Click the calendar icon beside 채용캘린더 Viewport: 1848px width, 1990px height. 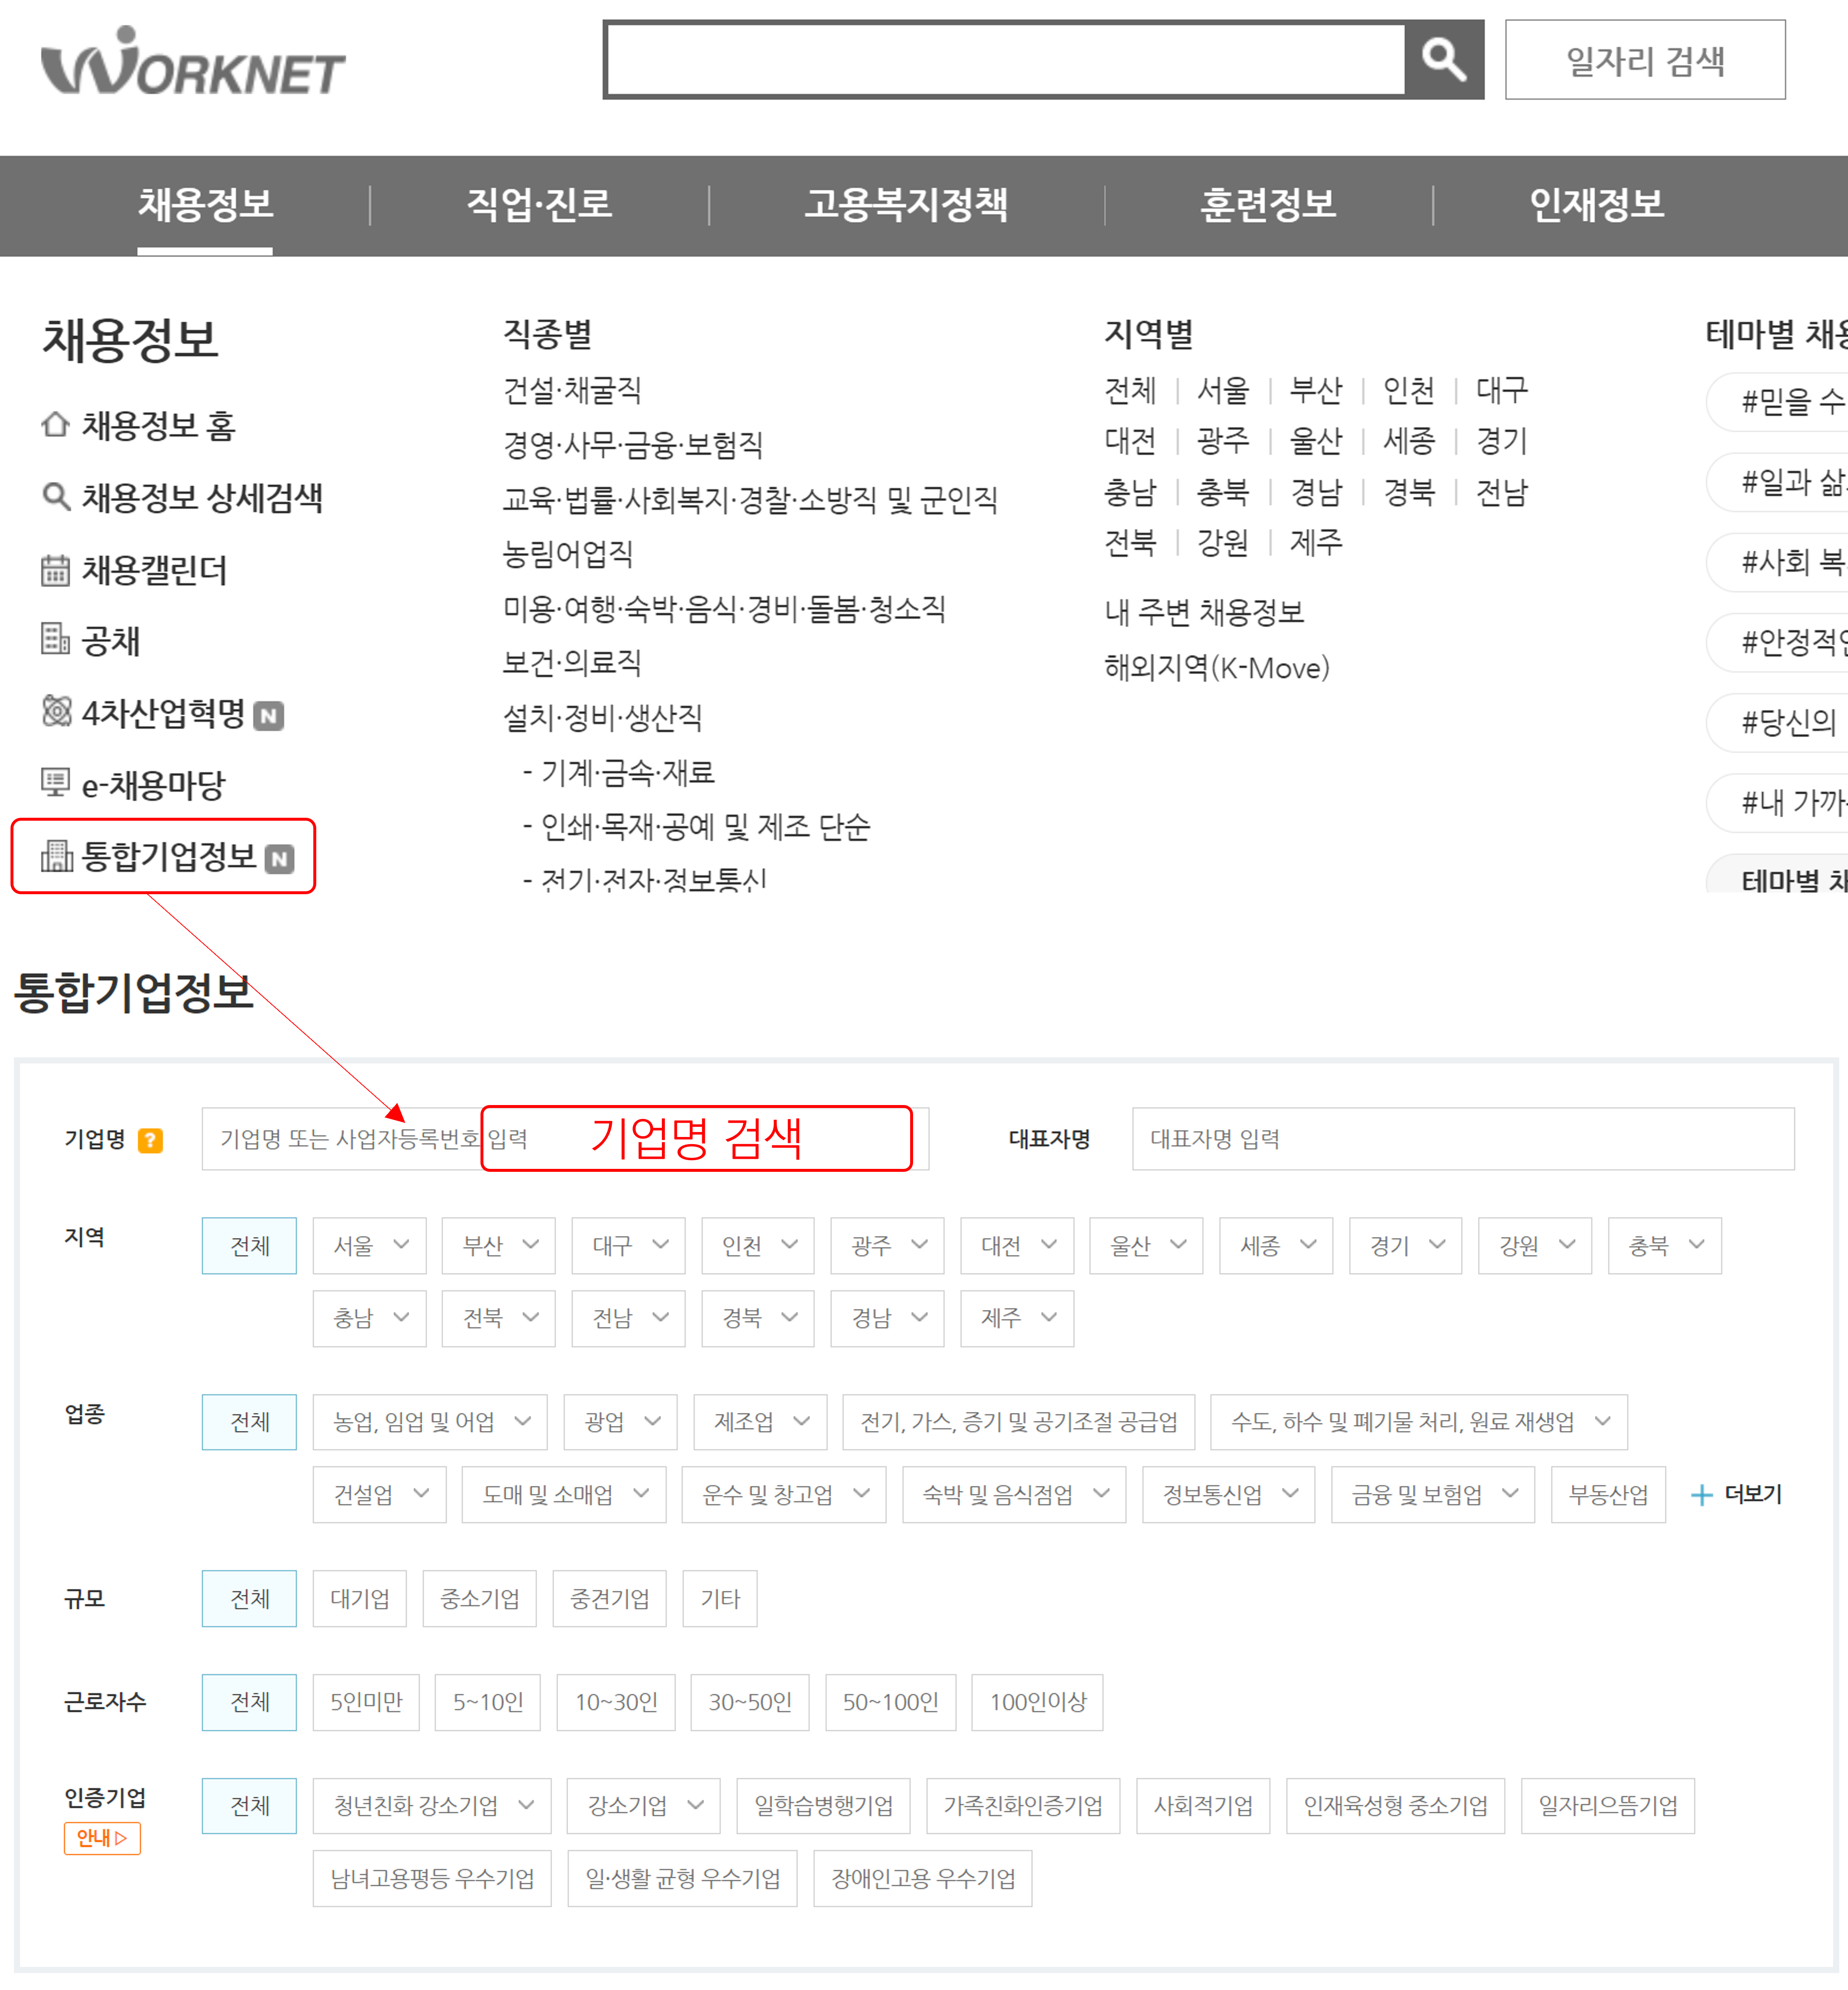[55, 570]
